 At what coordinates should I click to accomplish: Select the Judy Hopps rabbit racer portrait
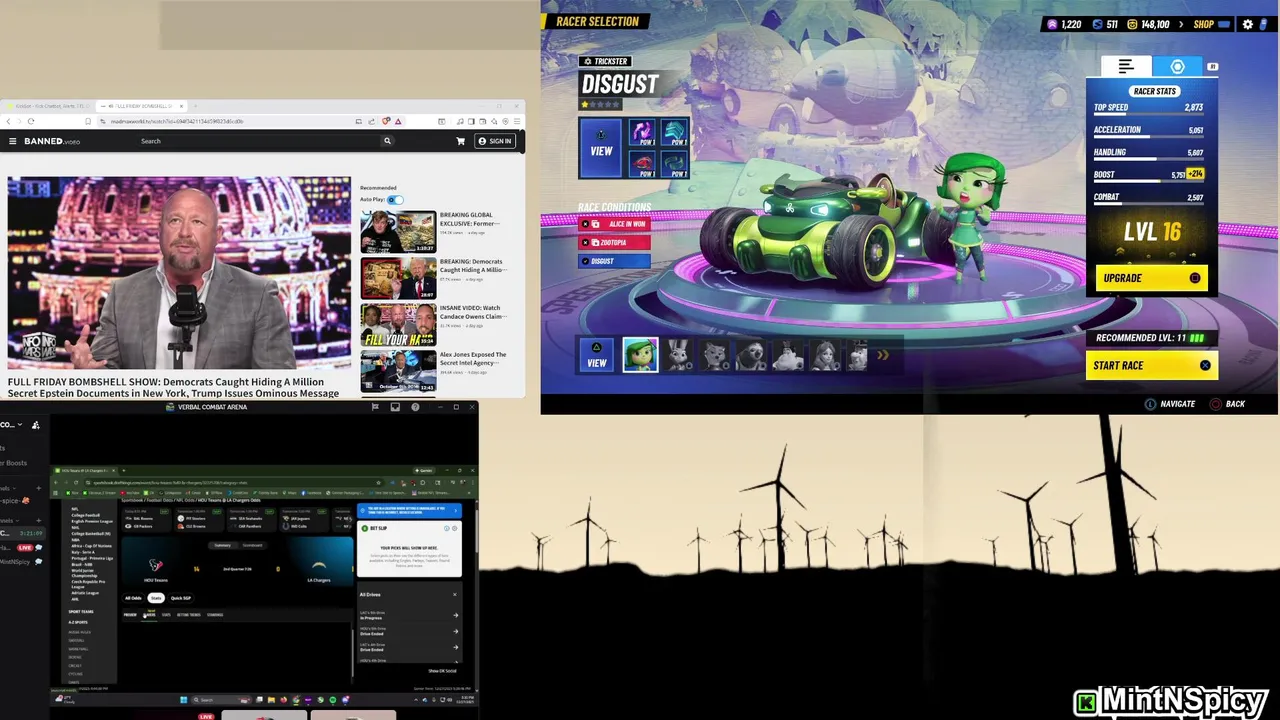click(678, 355)
